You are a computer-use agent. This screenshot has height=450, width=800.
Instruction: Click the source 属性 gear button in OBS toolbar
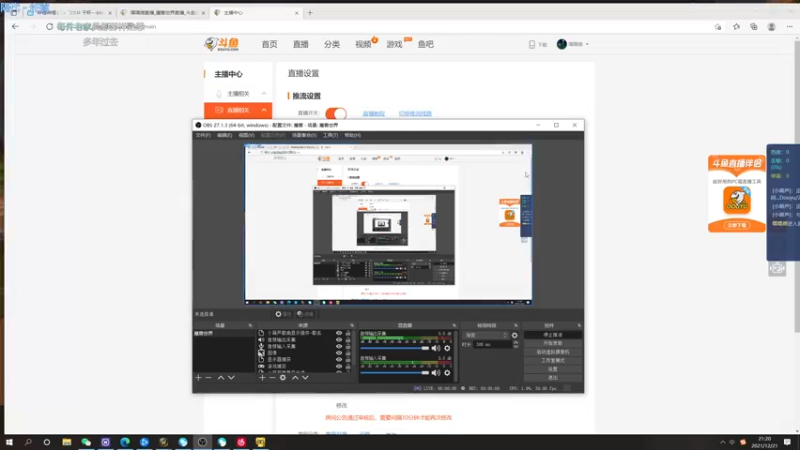click(x=283, y=314)
